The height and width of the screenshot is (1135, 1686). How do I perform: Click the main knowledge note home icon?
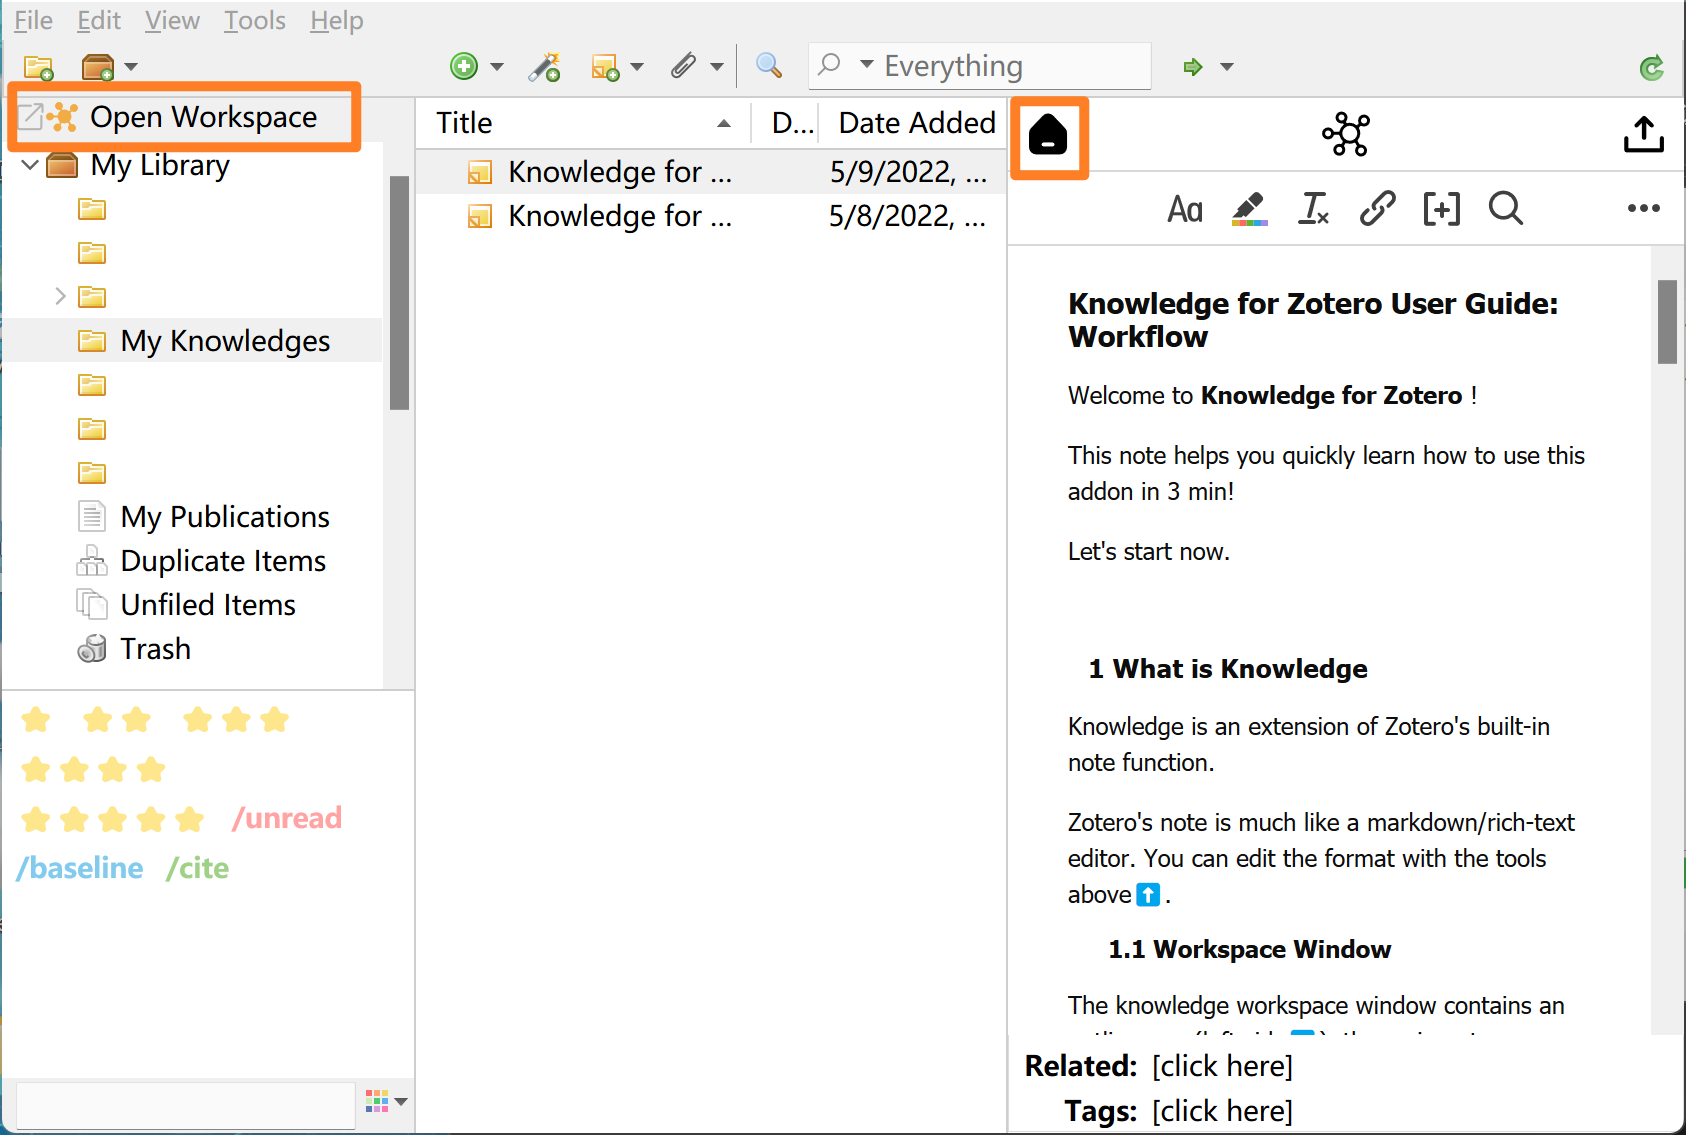1048,136
